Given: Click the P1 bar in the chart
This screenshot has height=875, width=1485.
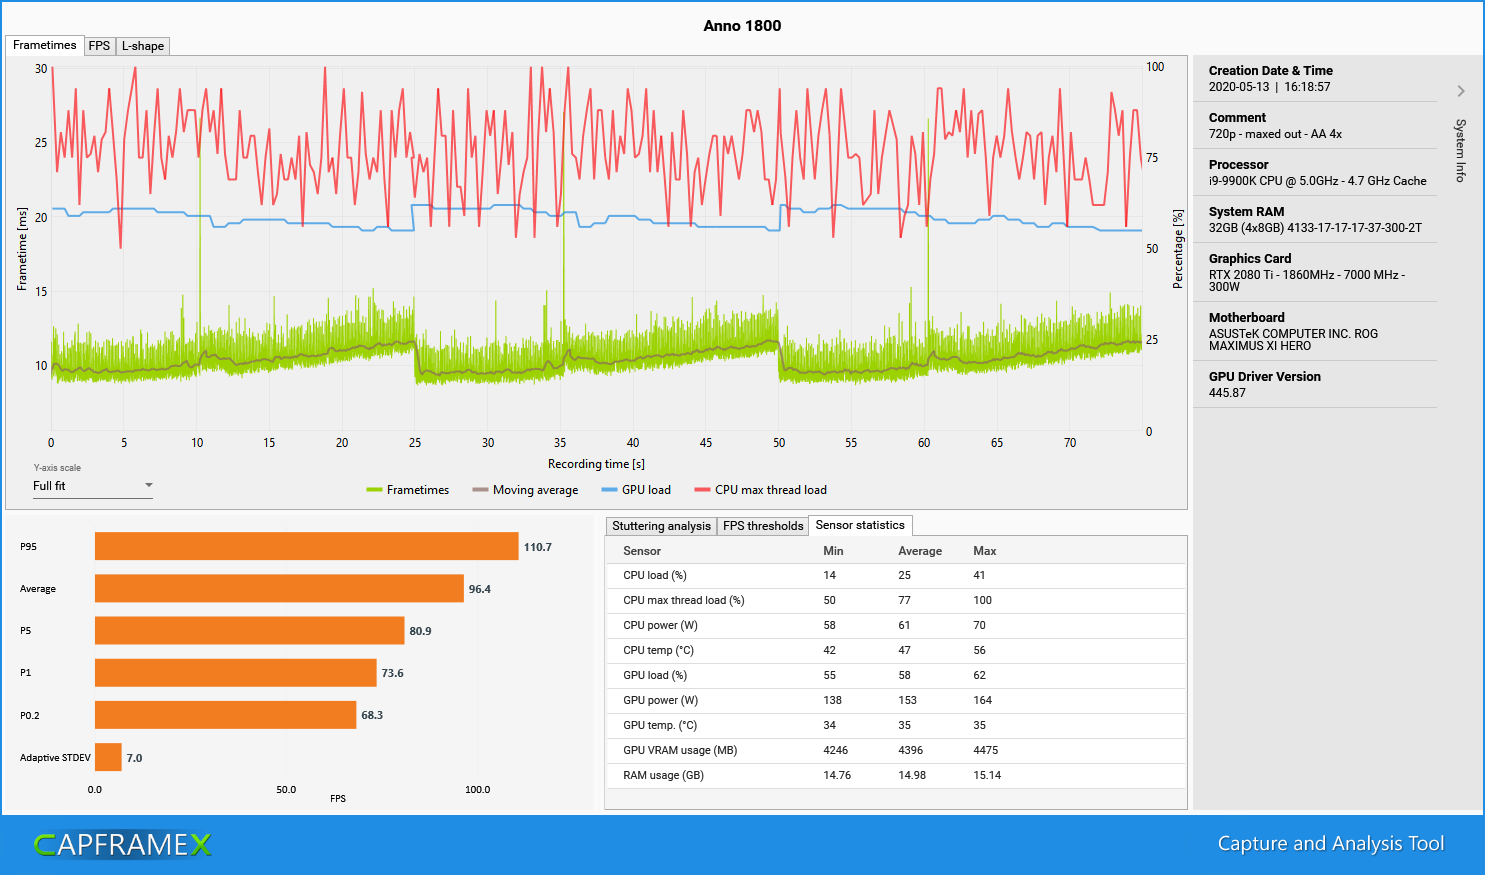Looking at the screenshot, I should click(236, 672).
